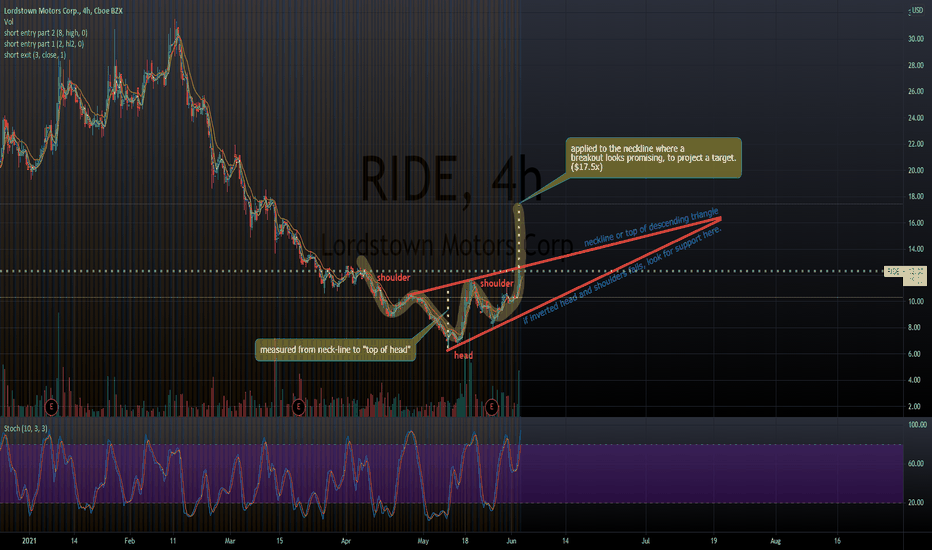Click the earnings E marker in mid-March
The image size is (932, 550).
(x=298, y=407)
